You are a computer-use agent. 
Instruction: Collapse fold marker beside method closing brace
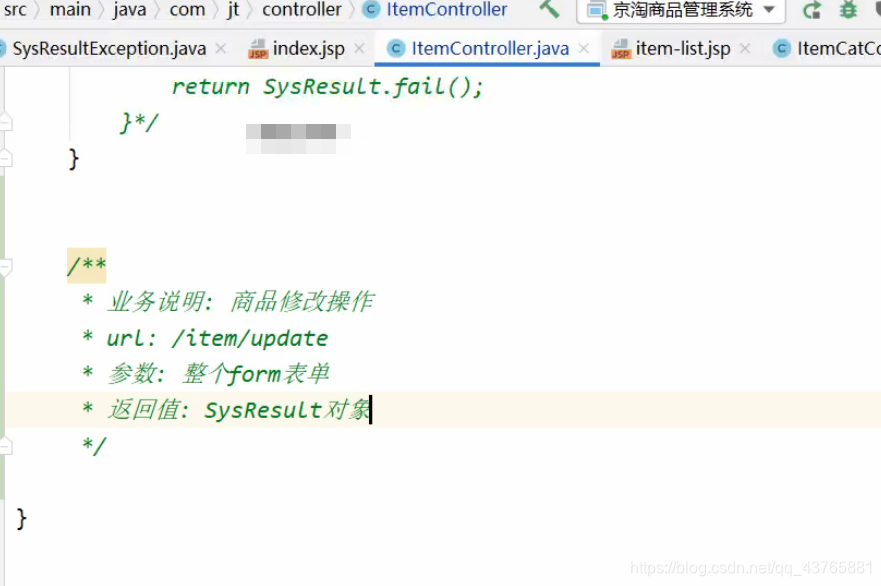[5, 158]
